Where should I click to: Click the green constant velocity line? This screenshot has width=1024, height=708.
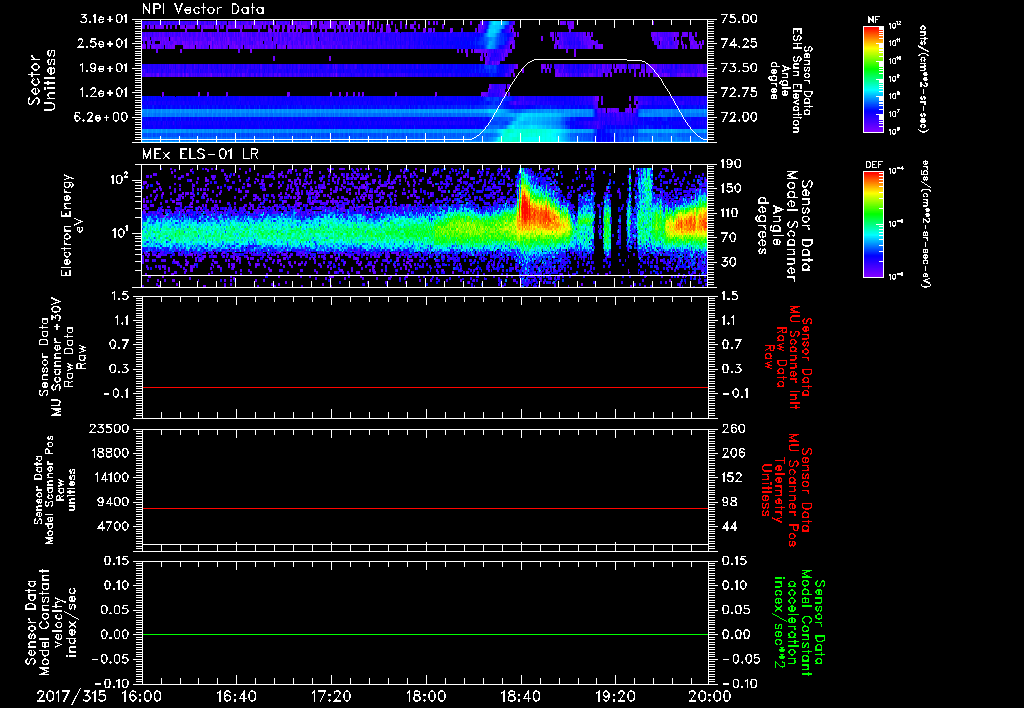point(425,634)
